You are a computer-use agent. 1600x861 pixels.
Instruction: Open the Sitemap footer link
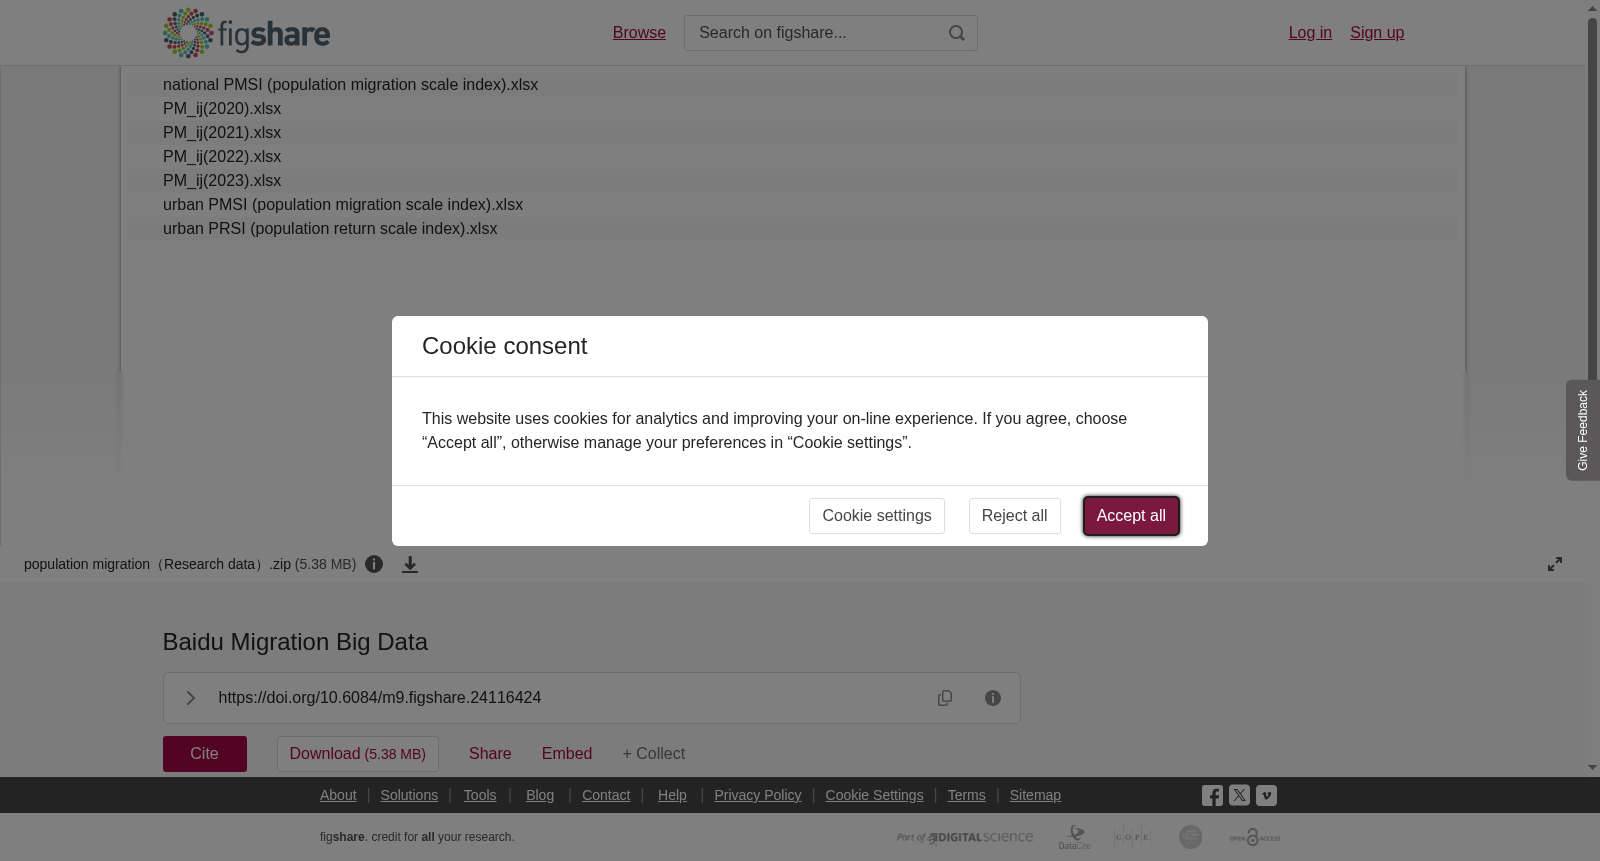[1035, 795]
